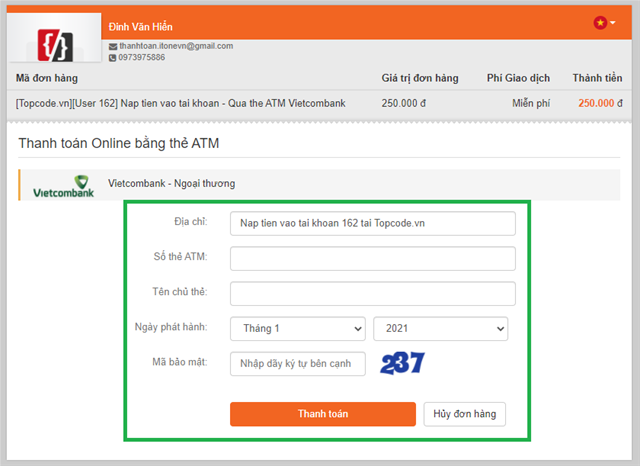Click the Tên chủ thẻ label

pos(180,292)
